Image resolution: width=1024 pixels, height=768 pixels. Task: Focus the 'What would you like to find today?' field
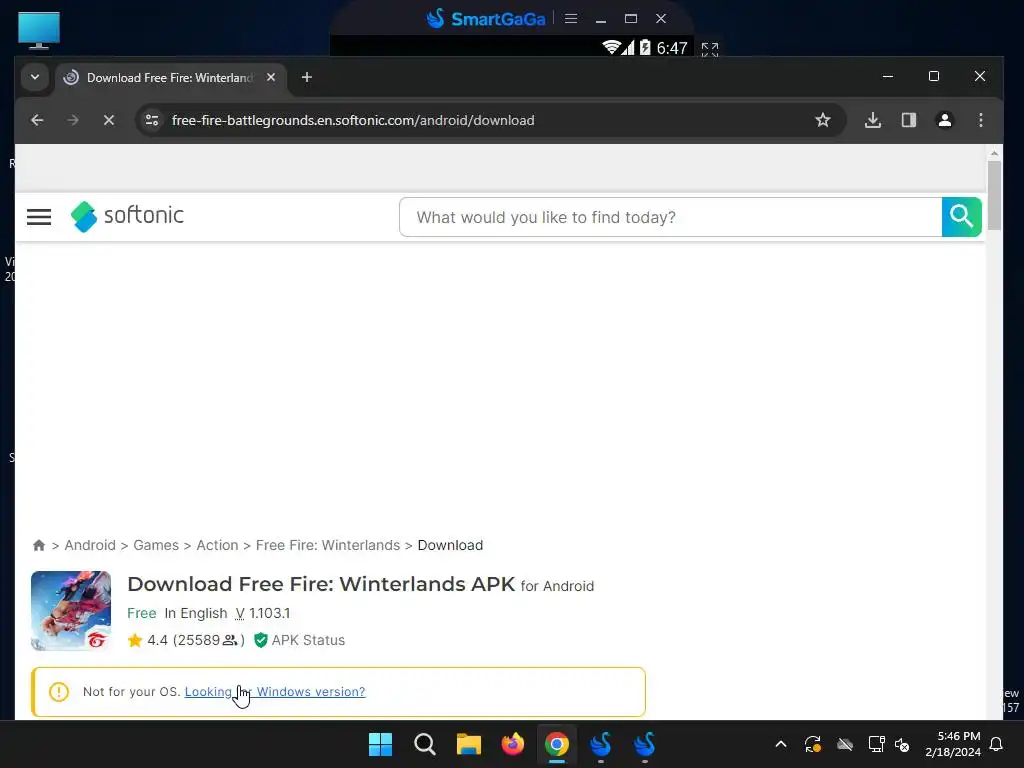(671, 217)
